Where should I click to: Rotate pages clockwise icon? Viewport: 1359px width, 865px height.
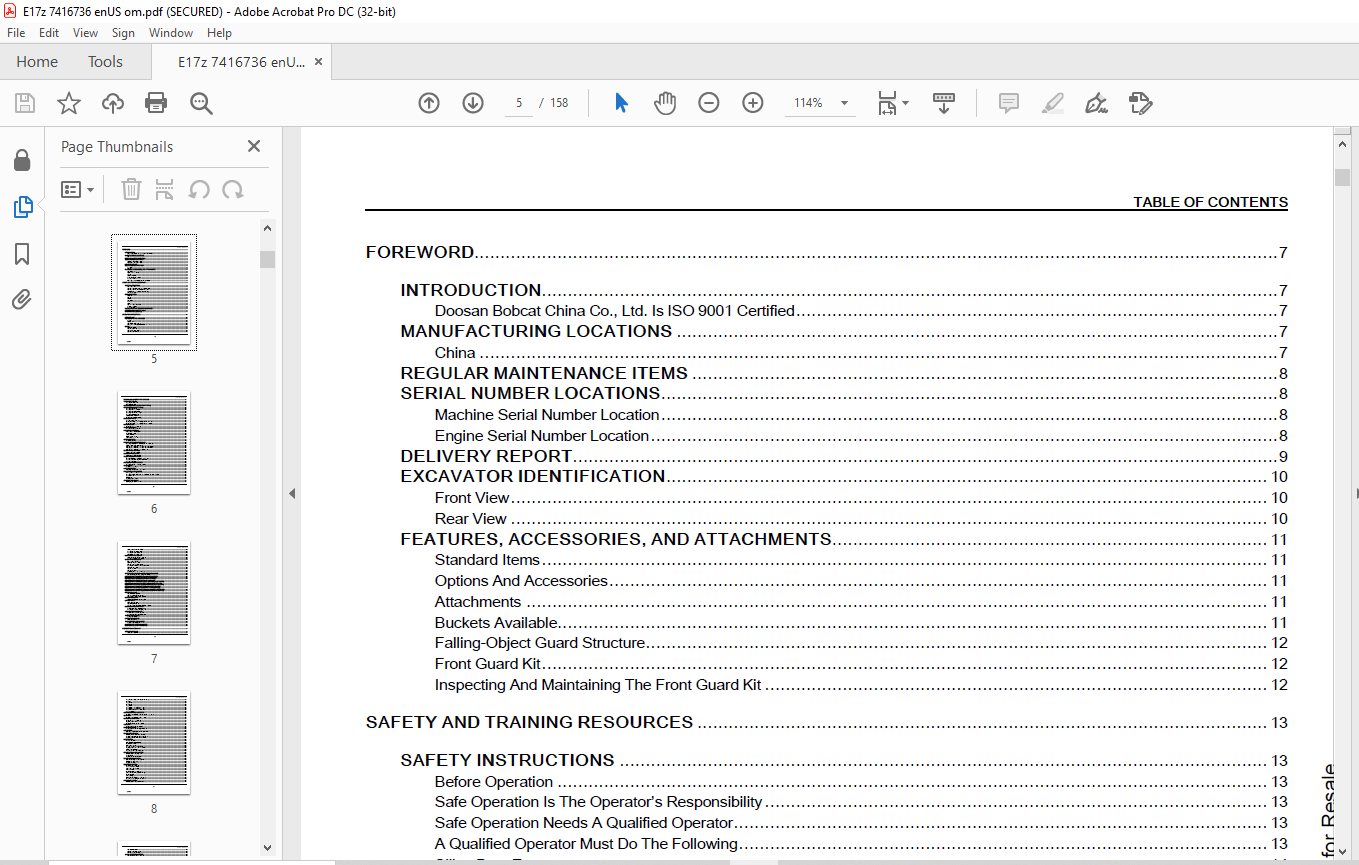tap(233, 189)
